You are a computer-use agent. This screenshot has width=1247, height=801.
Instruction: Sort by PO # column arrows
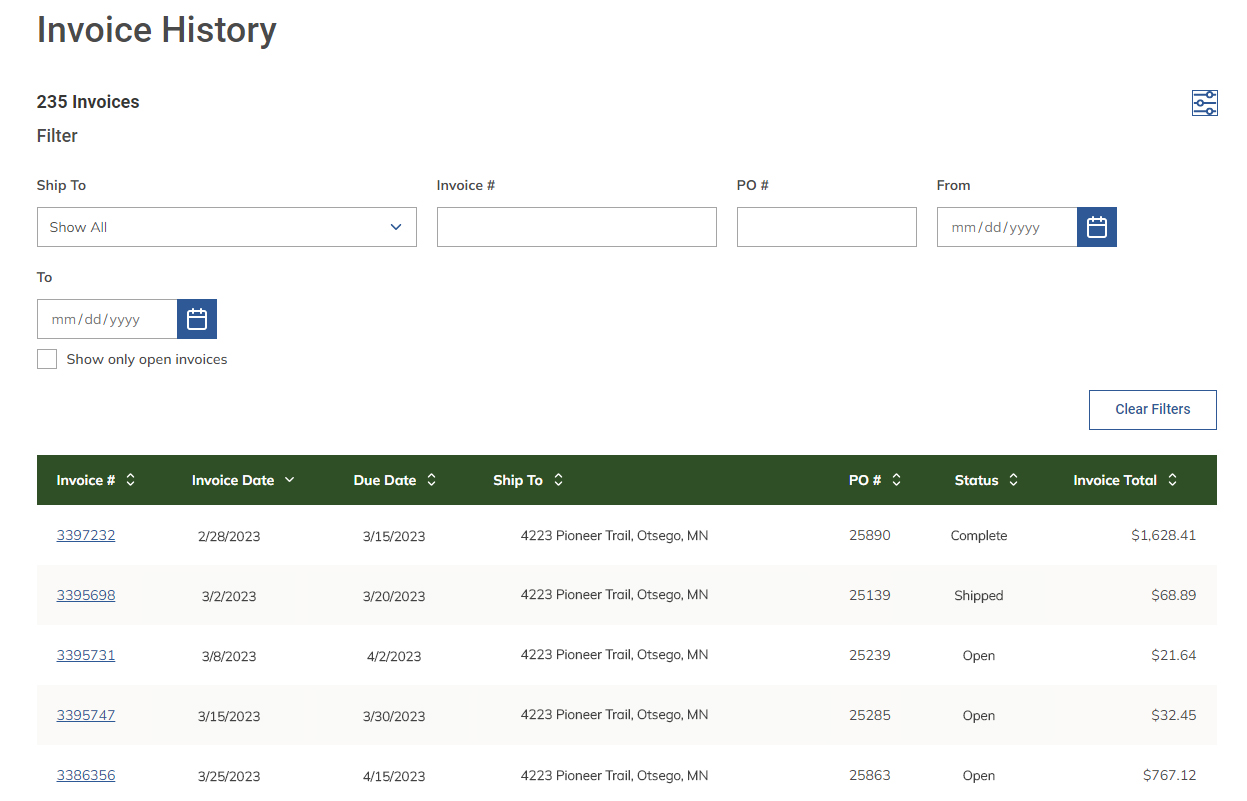[896, 480]
